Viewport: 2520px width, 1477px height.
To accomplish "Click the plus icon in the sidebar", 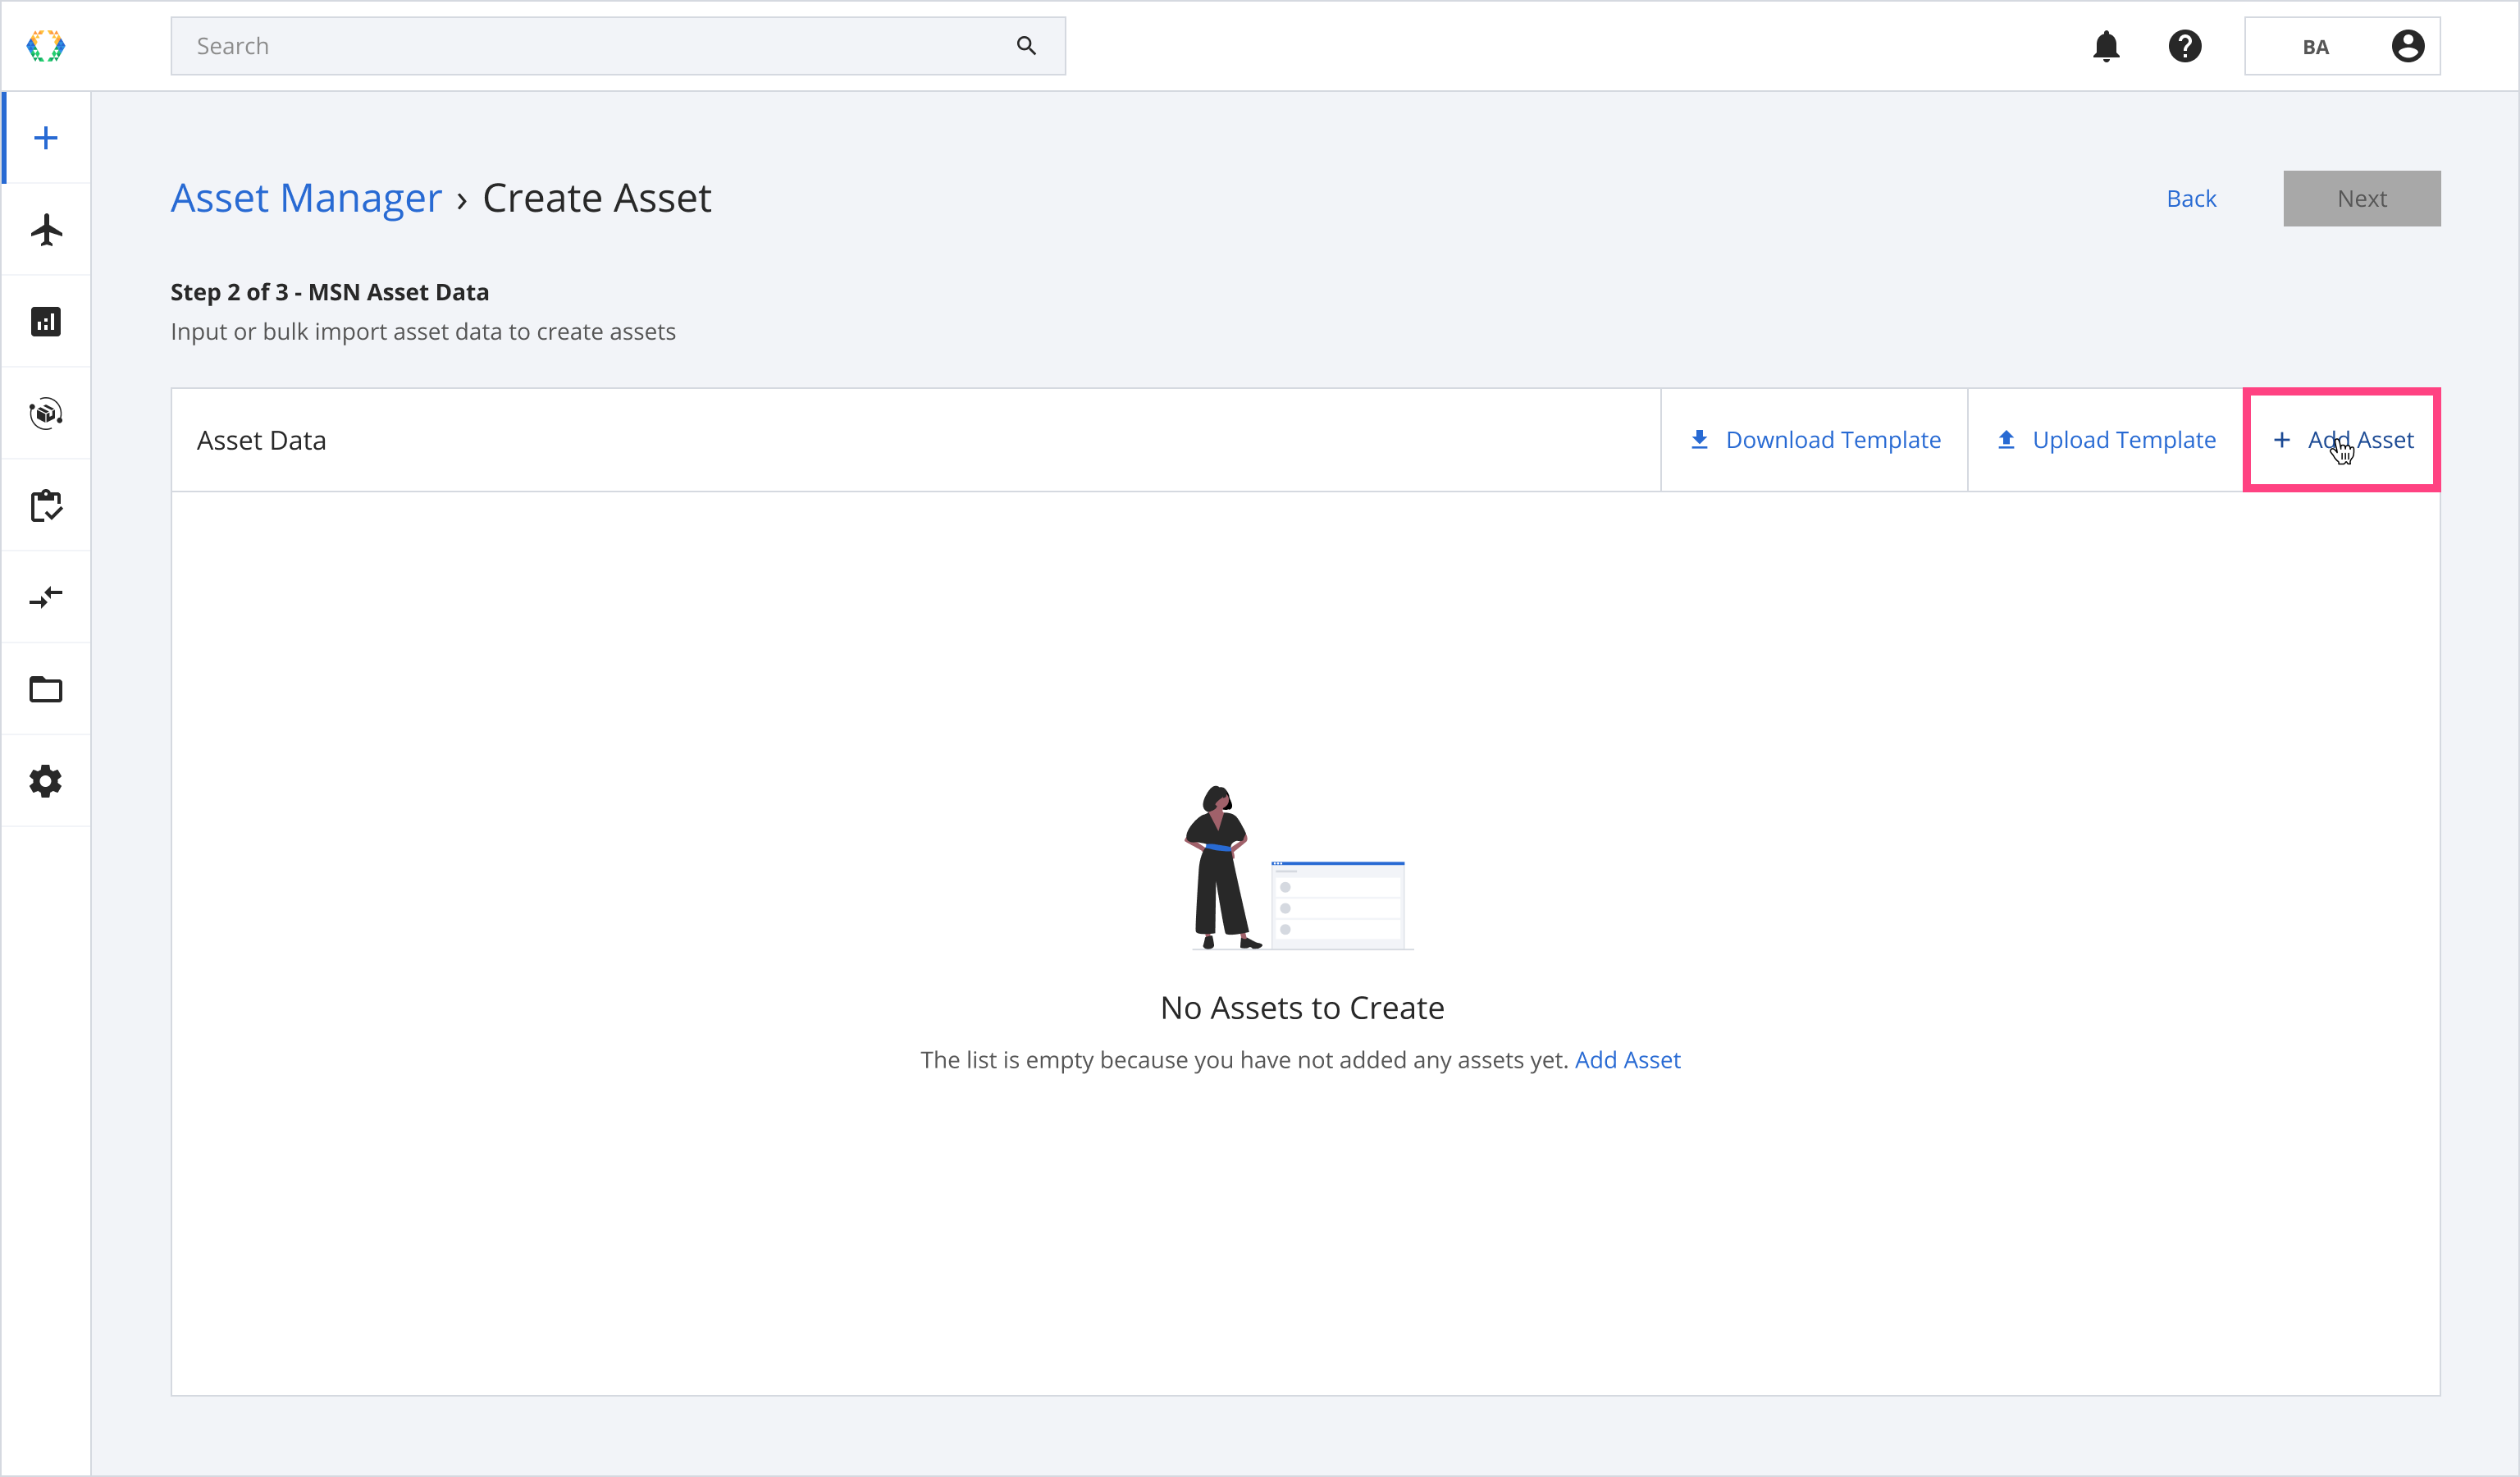I will coord(46,138).
